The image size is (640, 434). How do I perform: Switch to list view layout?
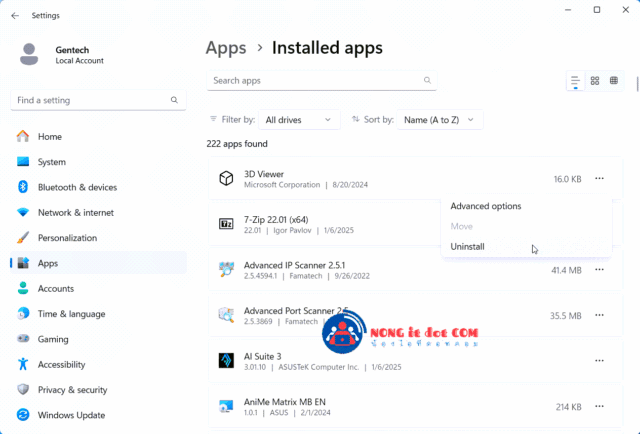click(576, 81)
